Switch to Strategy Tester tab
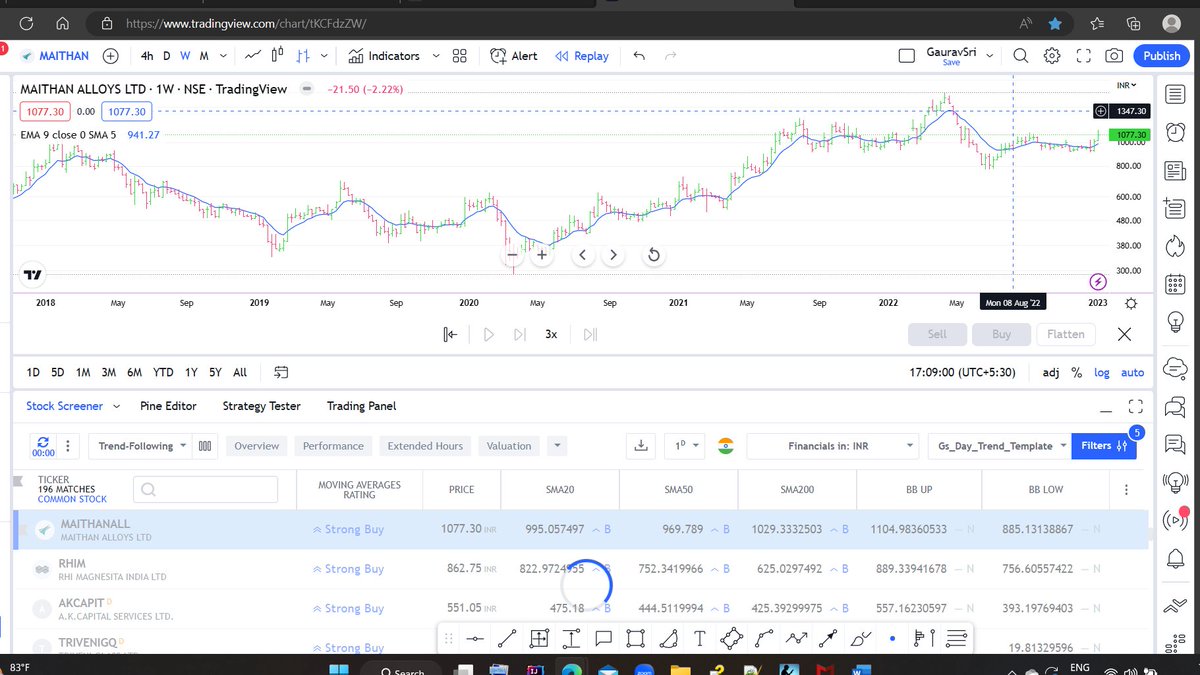The width and height of the screenshot is (1200, 675). 261,406
